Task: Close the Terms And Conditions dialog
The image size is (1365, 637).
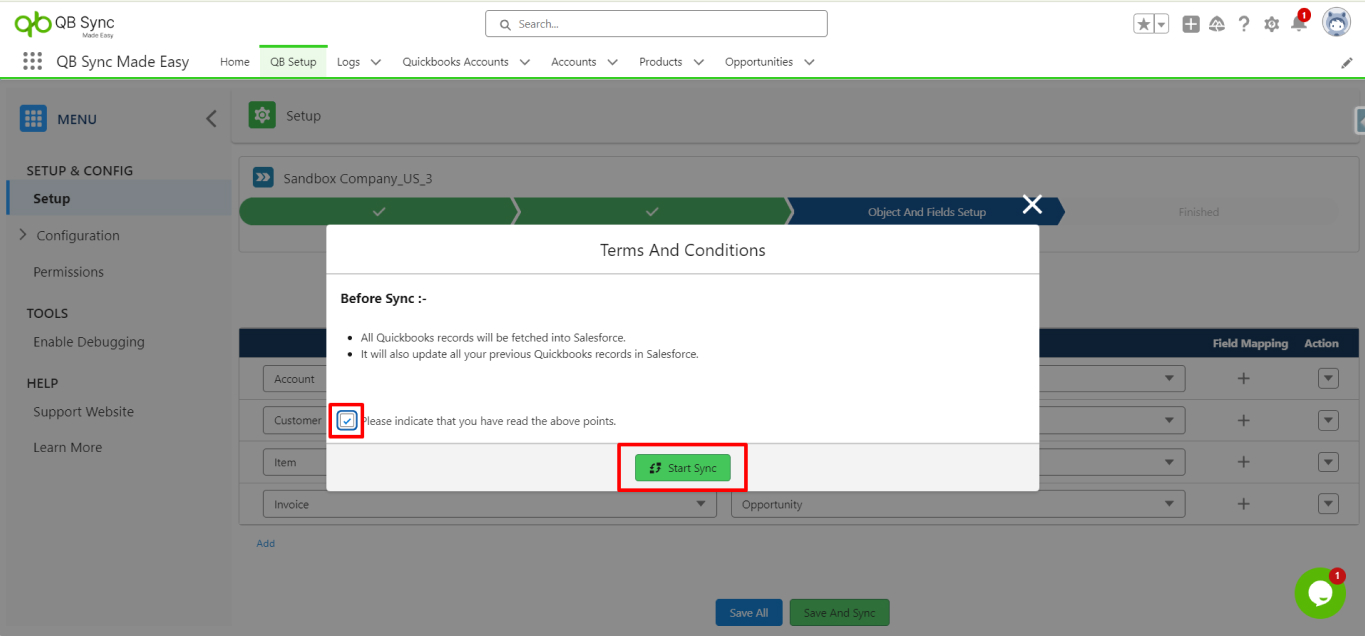Action: pyautogui.click(x=1032, y=204)
